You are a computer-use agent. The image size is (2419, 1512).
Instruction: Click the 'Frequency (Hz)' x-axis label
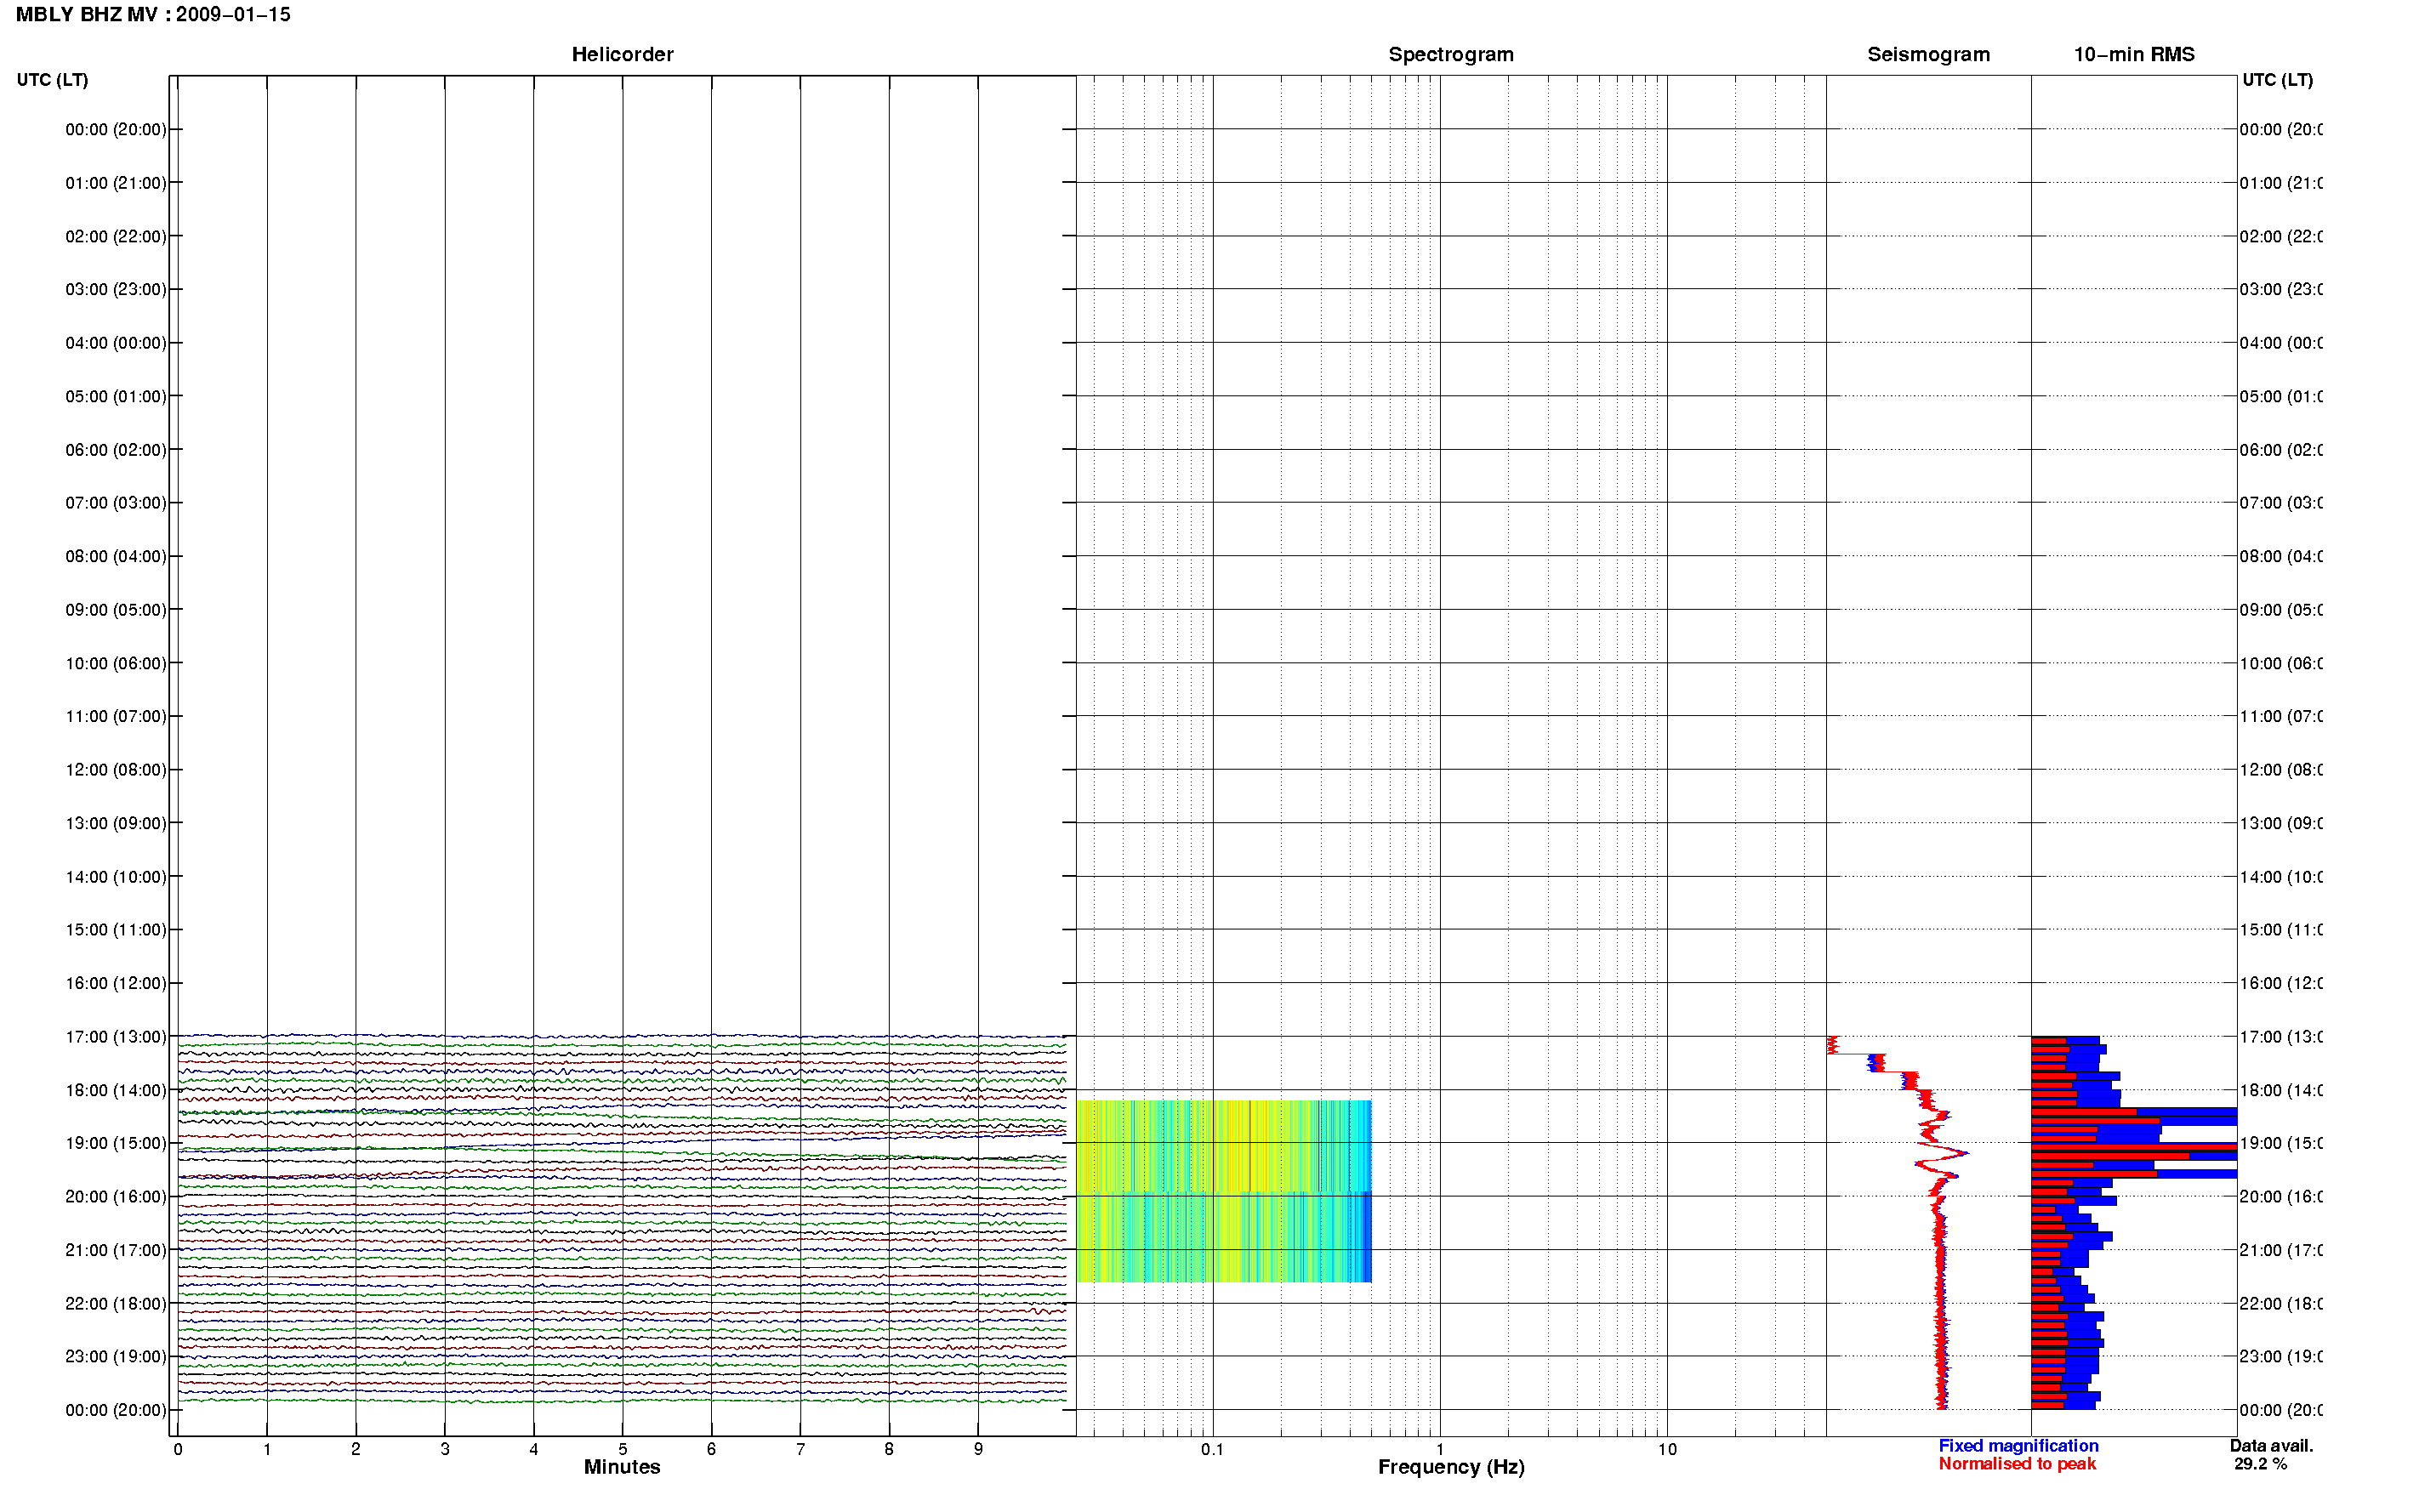click(x=1451, y=1468)
